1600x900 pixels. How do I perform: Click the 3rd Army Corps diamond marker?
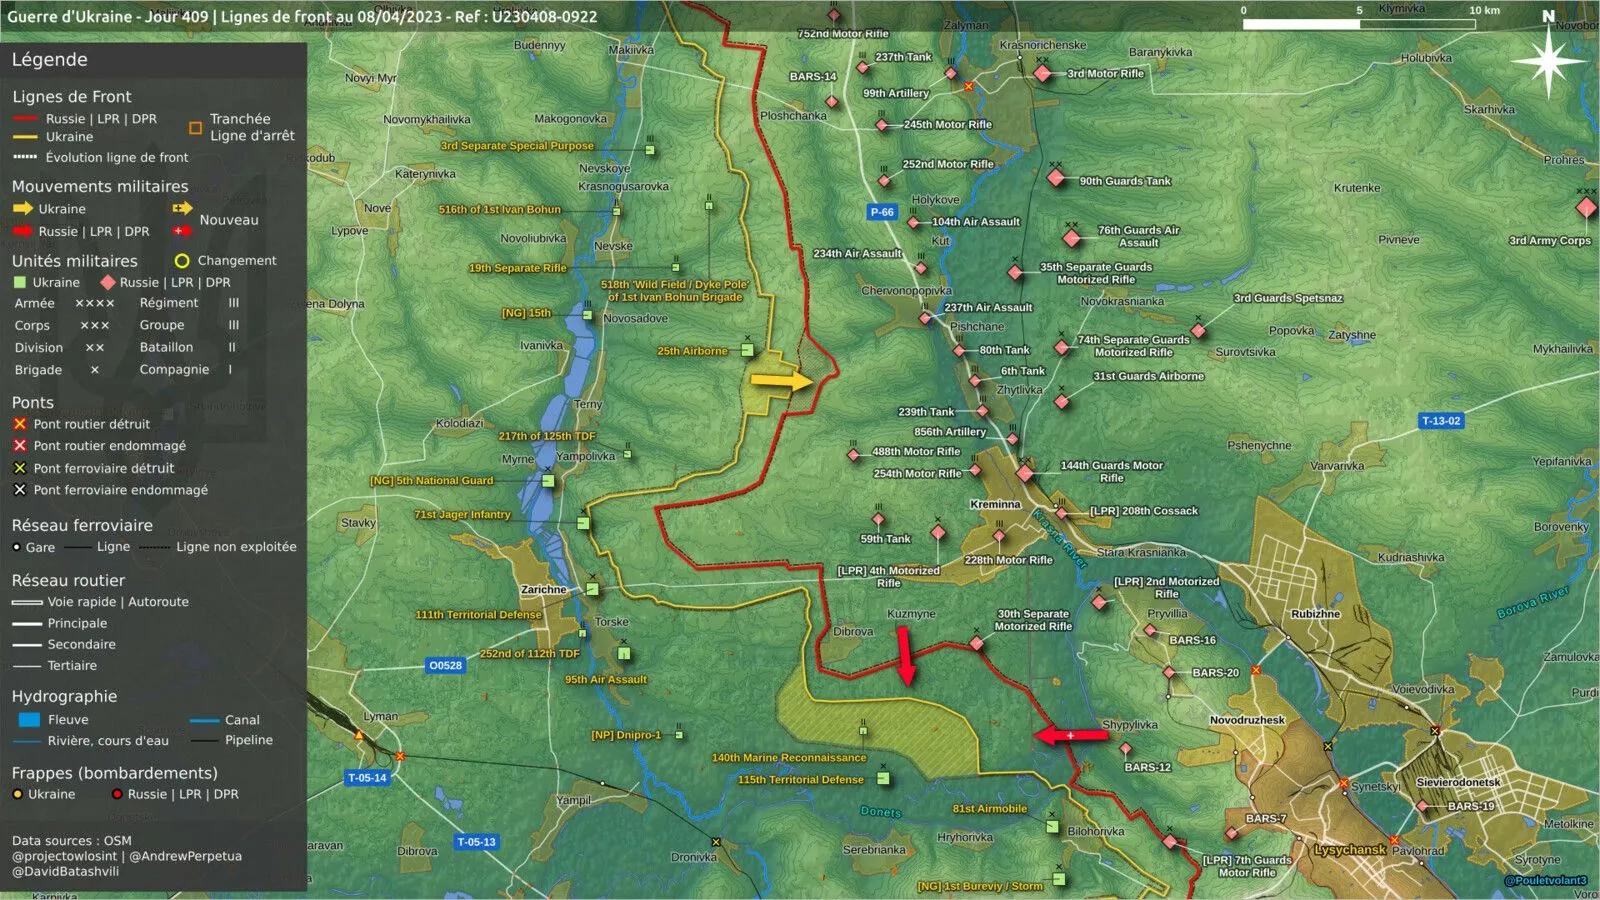(1586, 208)
